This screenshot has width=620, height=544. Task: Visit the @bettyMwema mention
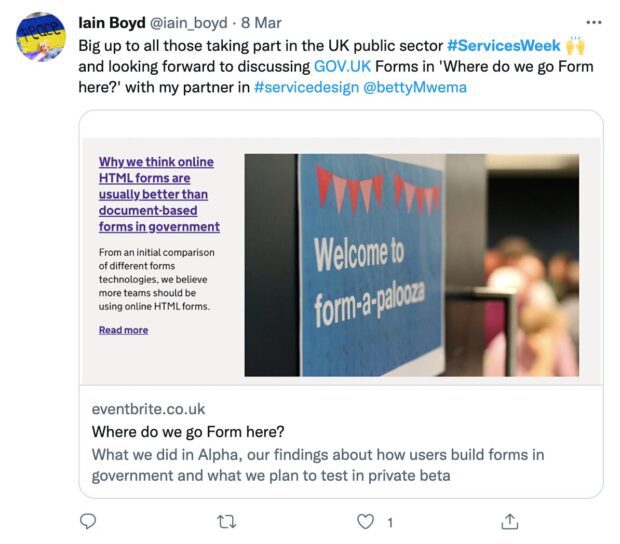[x=414, y=87]
